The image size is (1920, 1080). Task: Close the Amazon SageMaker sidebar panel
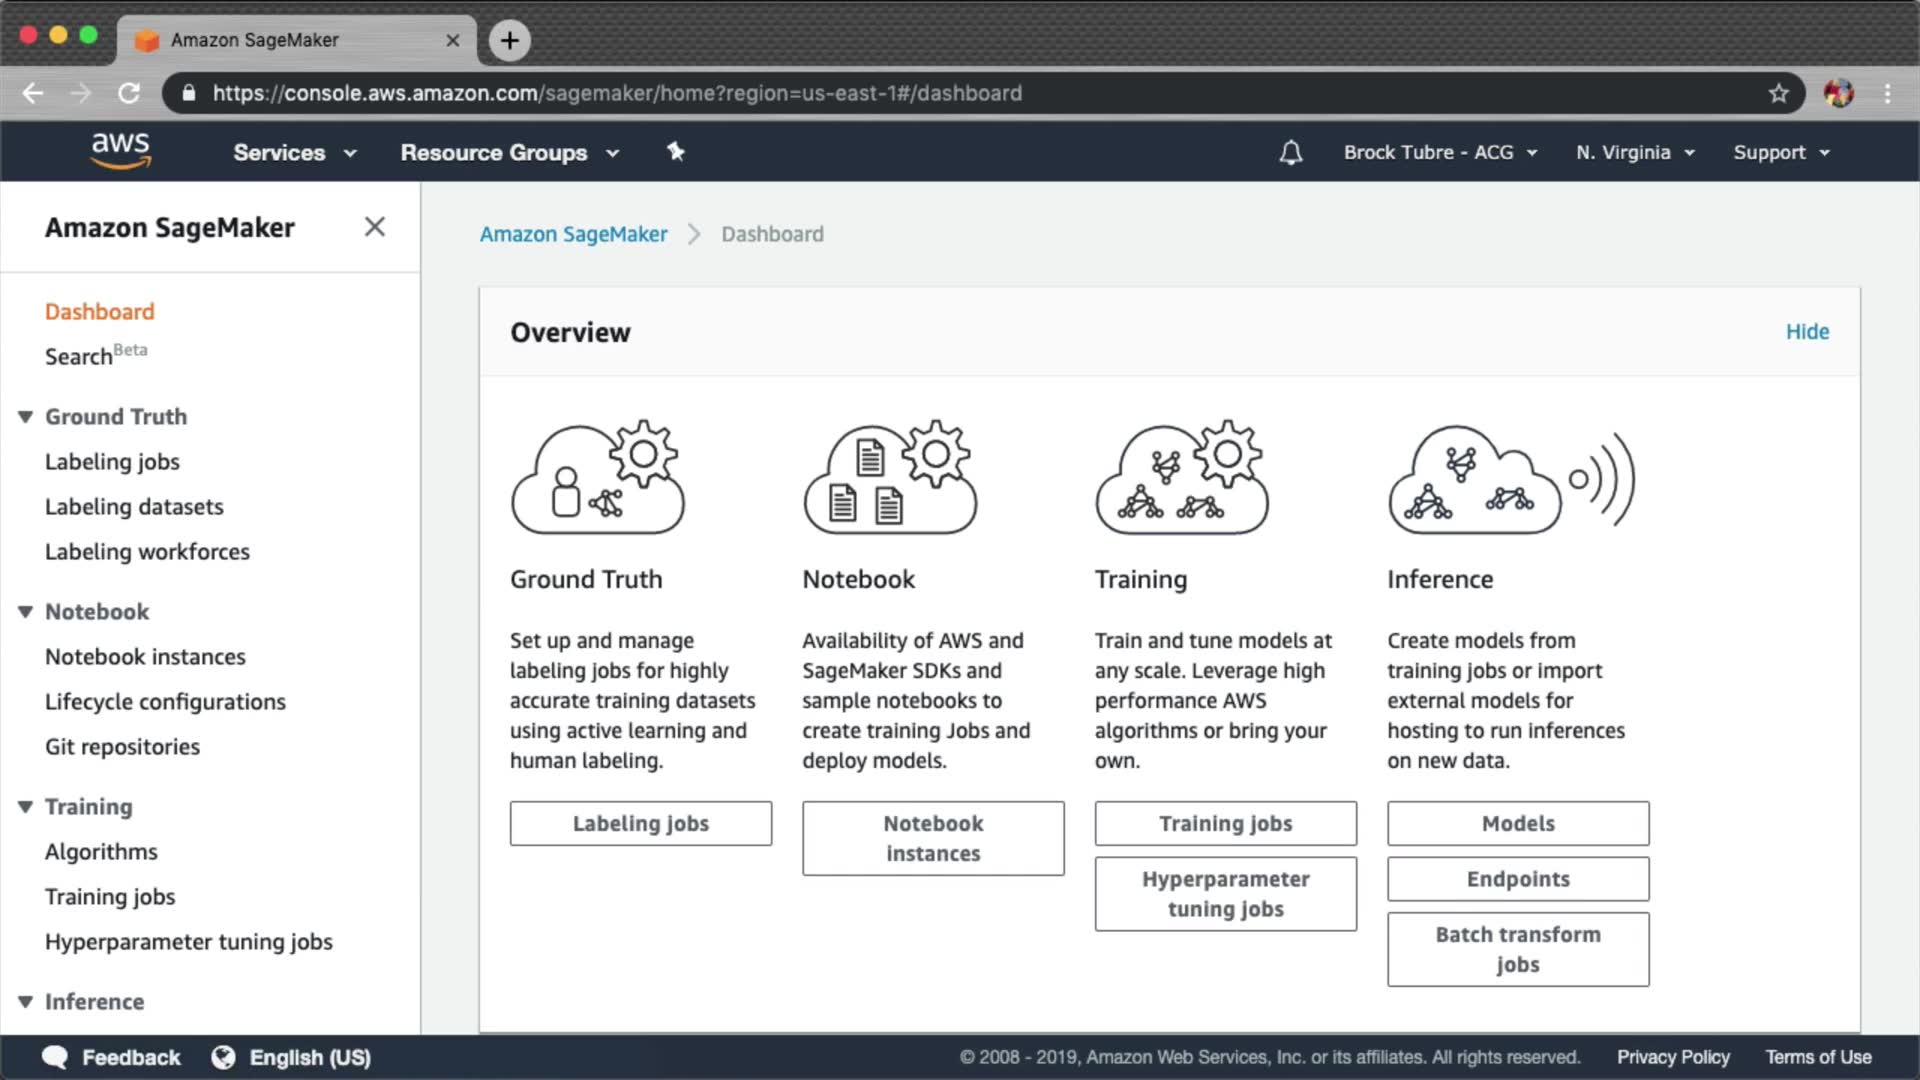coord(374,227)
